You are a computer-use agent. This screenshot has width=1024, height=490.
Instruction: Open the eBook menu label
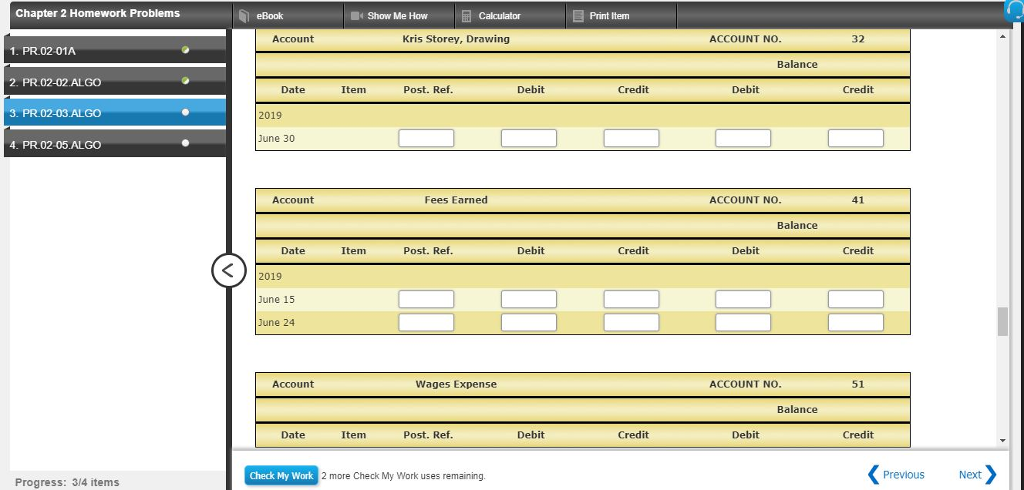click(x=270, y=16)
